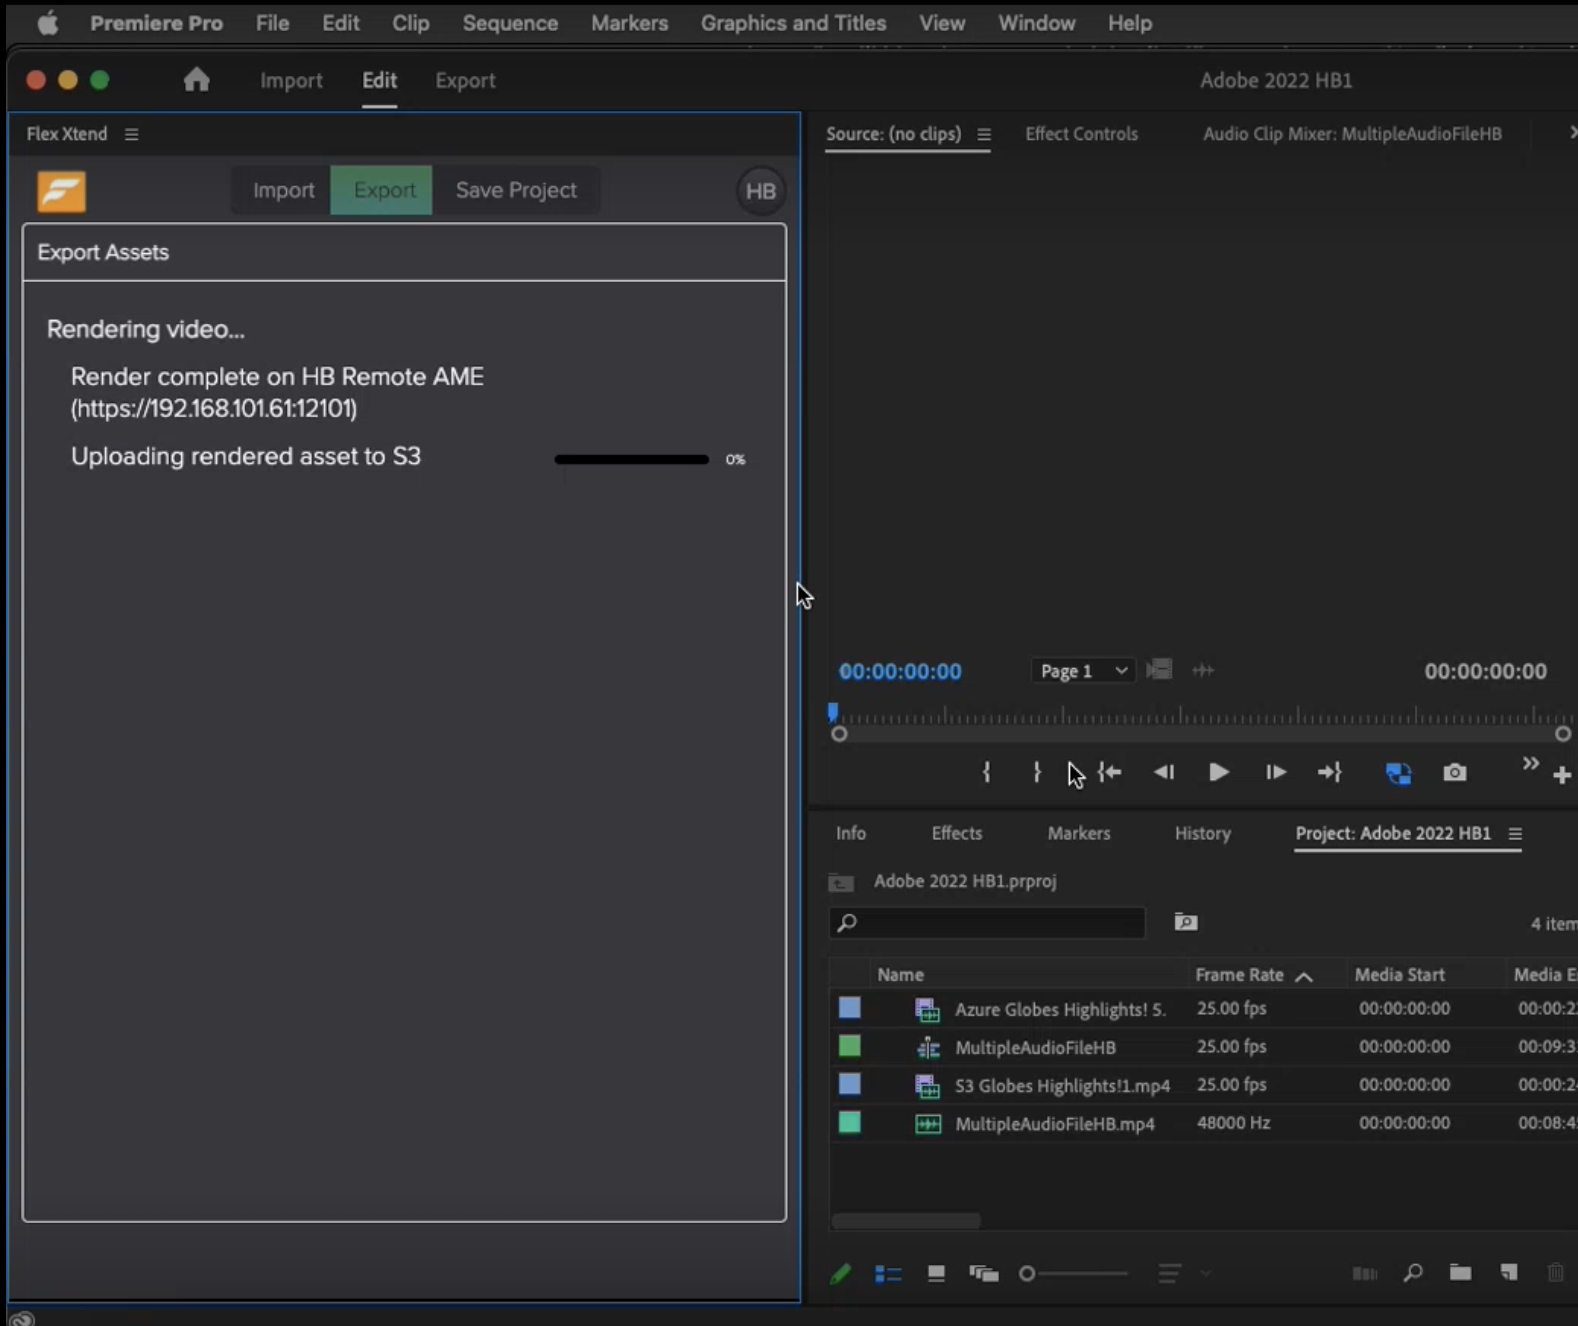Switch to the Effect Controls tab

coord(1081,134)
